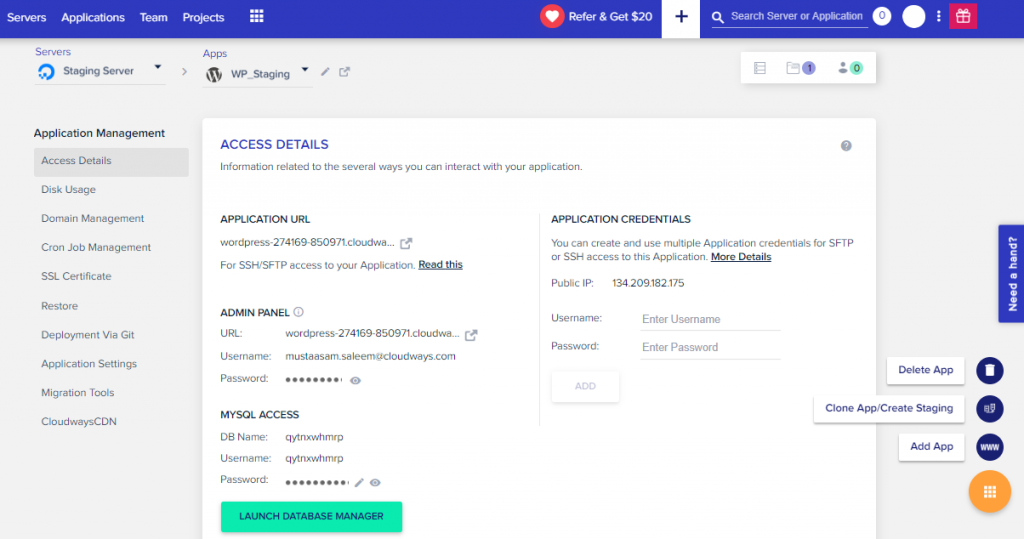Click the Clone App/Create Staging label button

click(889, 408)
